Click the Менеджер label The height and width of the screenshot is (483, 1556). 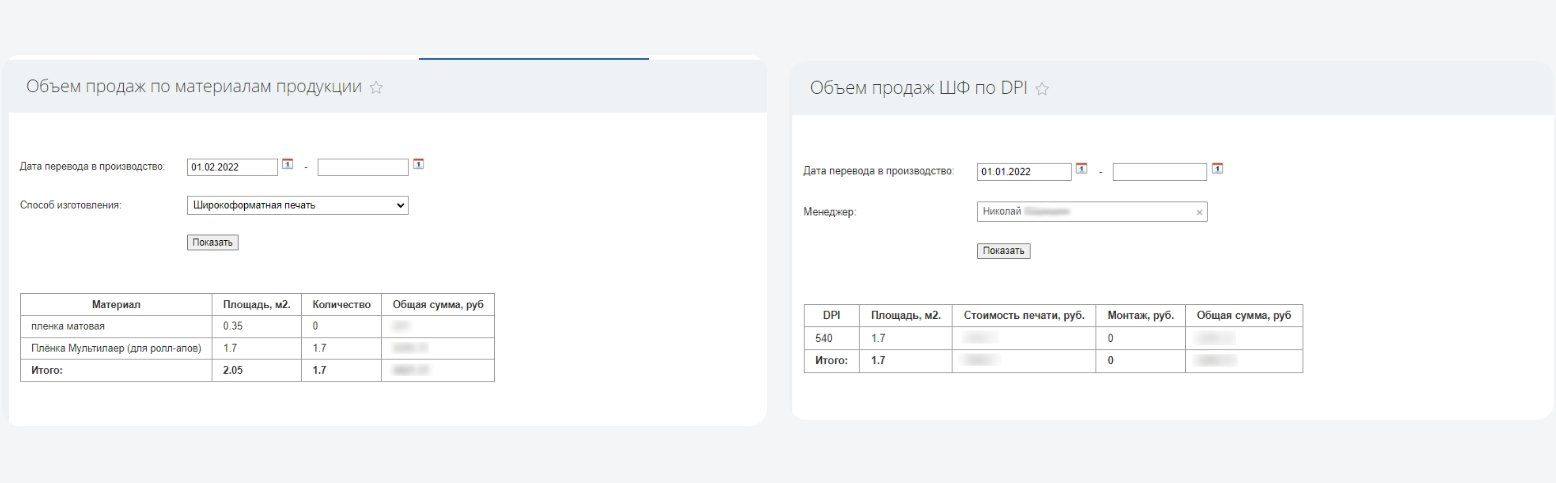830,212
